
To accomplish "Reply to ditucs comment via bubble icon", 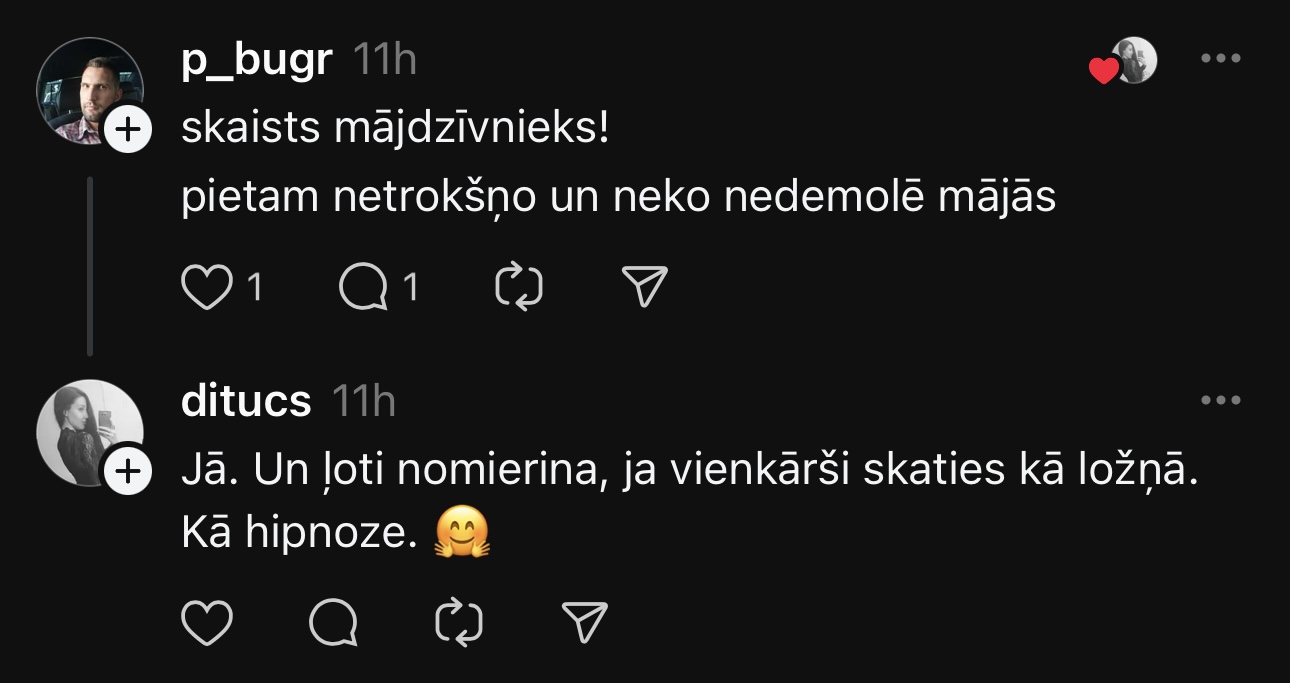I will 333,622.
